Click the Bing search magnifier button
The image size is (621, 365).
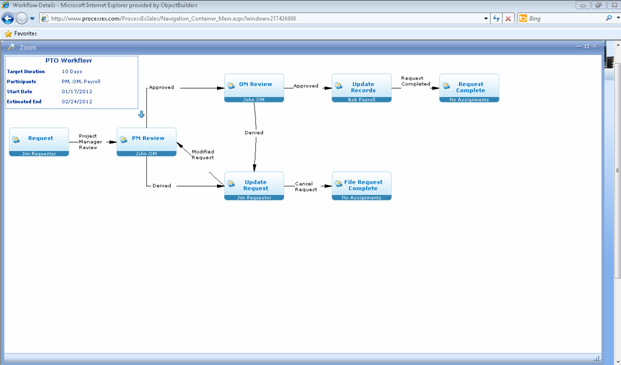point(609,18)
